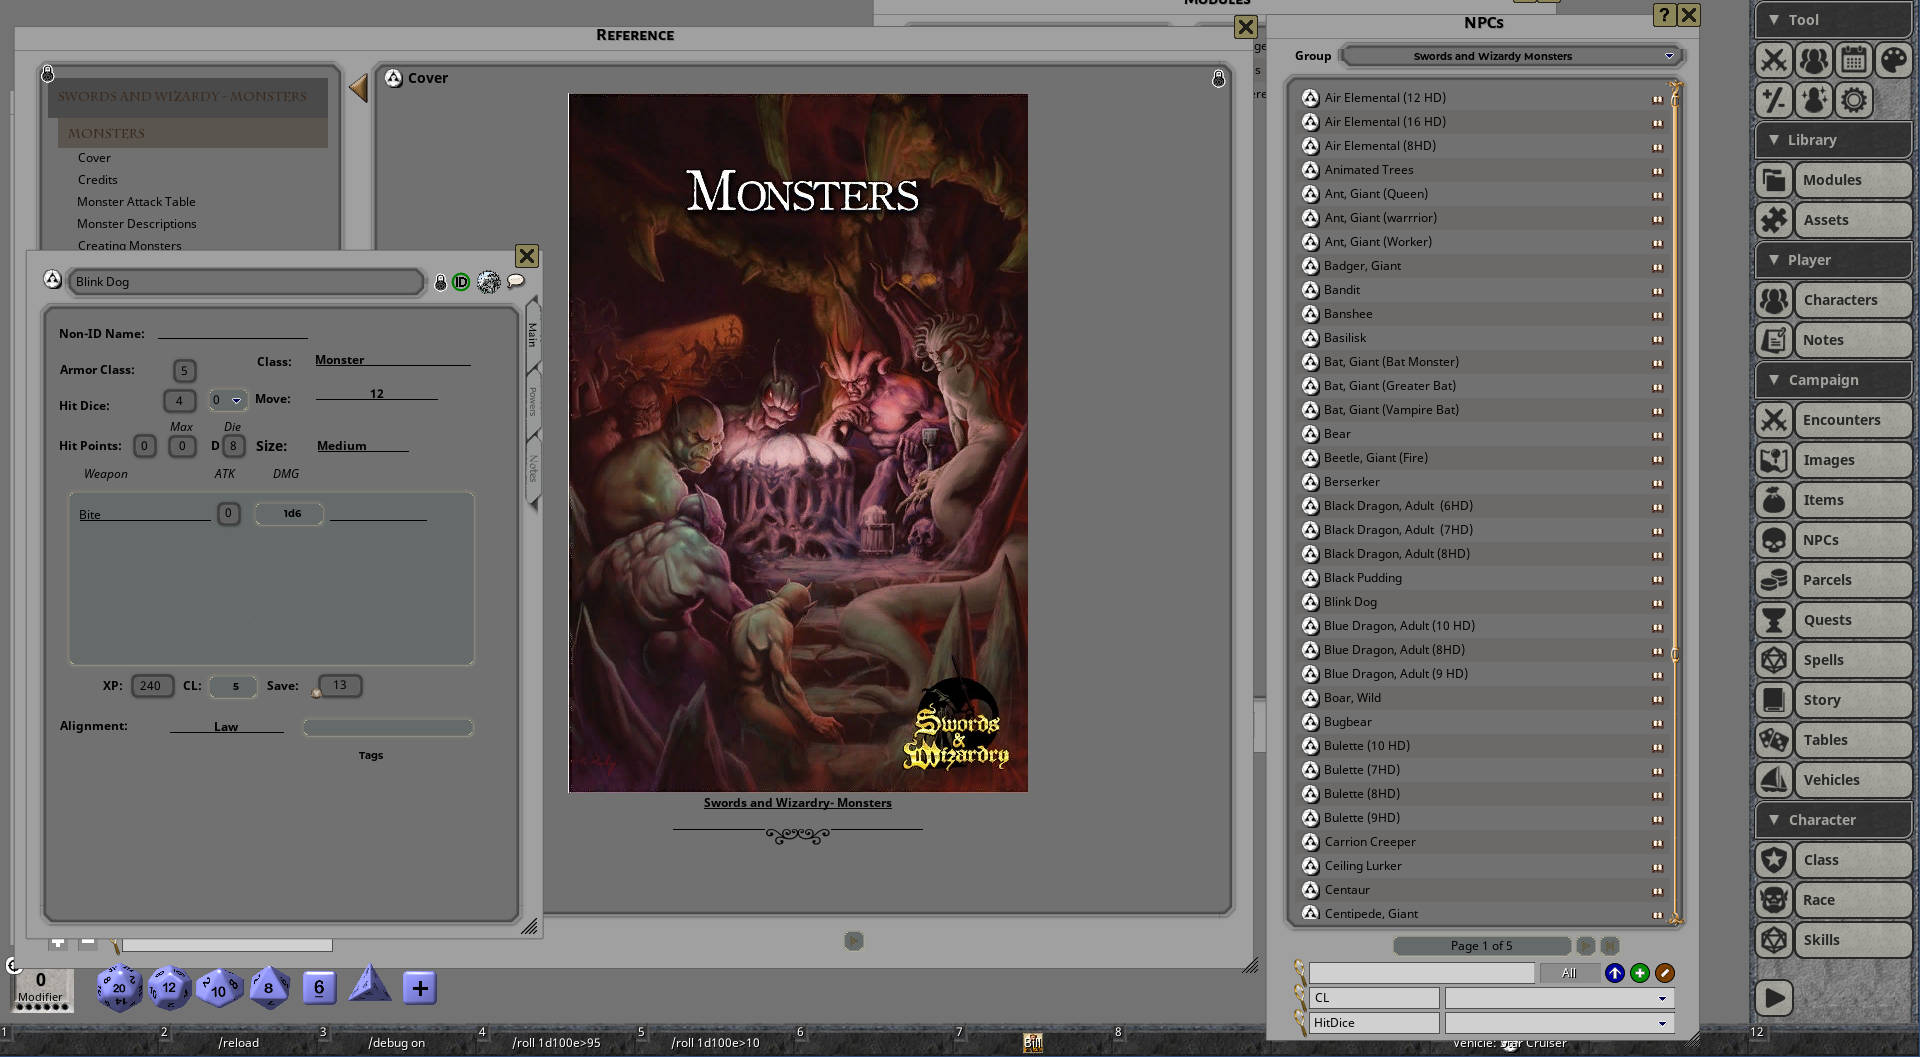Click the Class sidebar button
The height and width of the screenshot is (1057, 1920).
pos(1853,860)
